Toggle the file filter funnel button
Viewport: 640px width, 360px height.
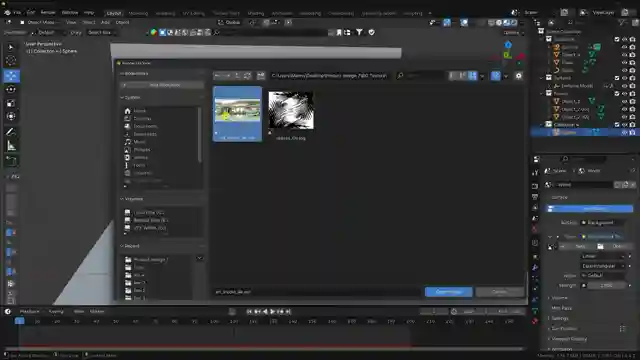pyautogui.click(x=496, y=76)
